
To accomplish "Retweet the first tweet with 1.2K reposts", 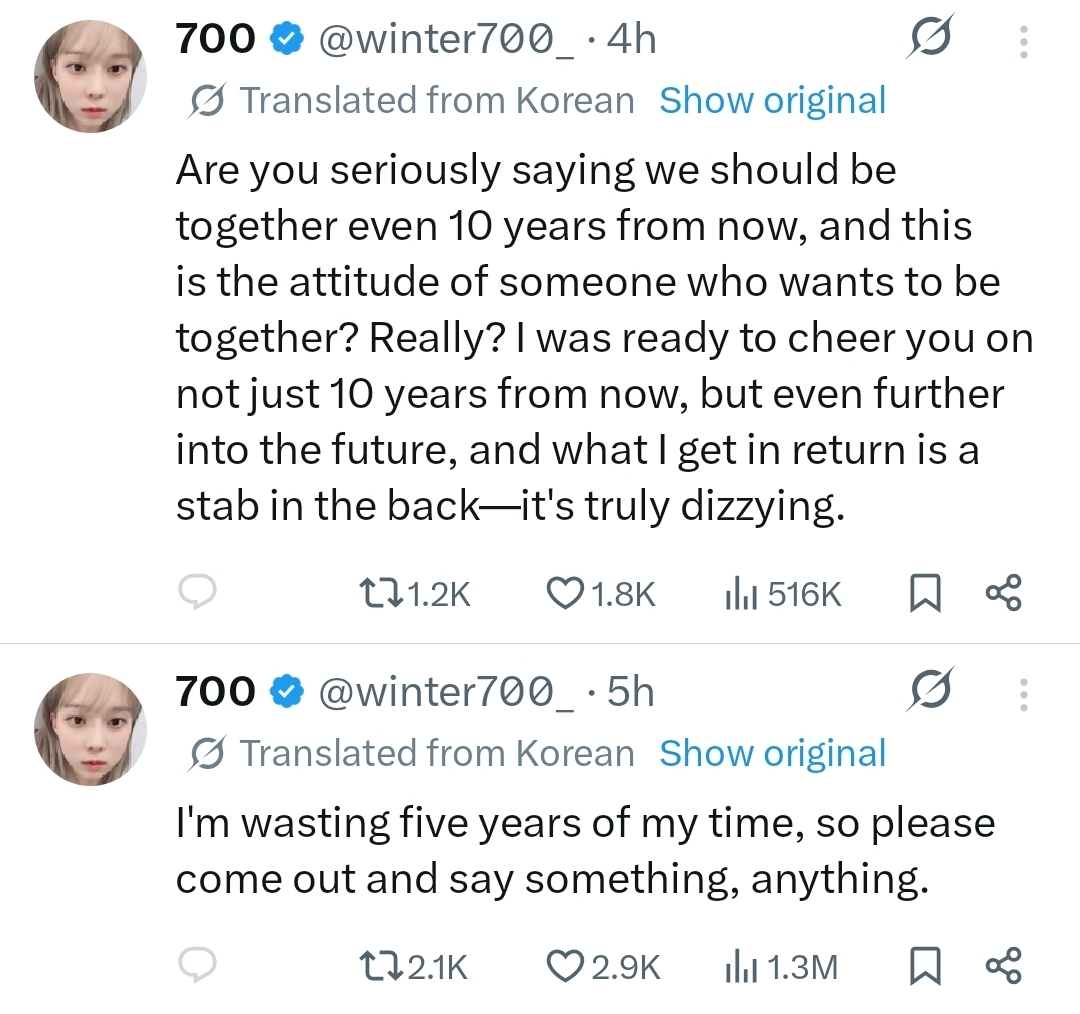I will coord(415,594).
